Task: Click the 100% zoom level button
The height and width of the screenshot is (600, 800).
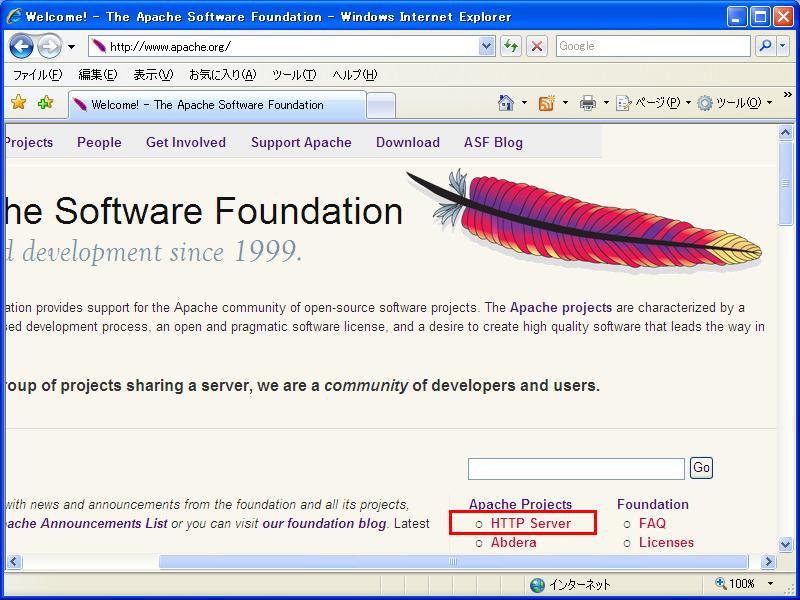Action: (735, 583)
